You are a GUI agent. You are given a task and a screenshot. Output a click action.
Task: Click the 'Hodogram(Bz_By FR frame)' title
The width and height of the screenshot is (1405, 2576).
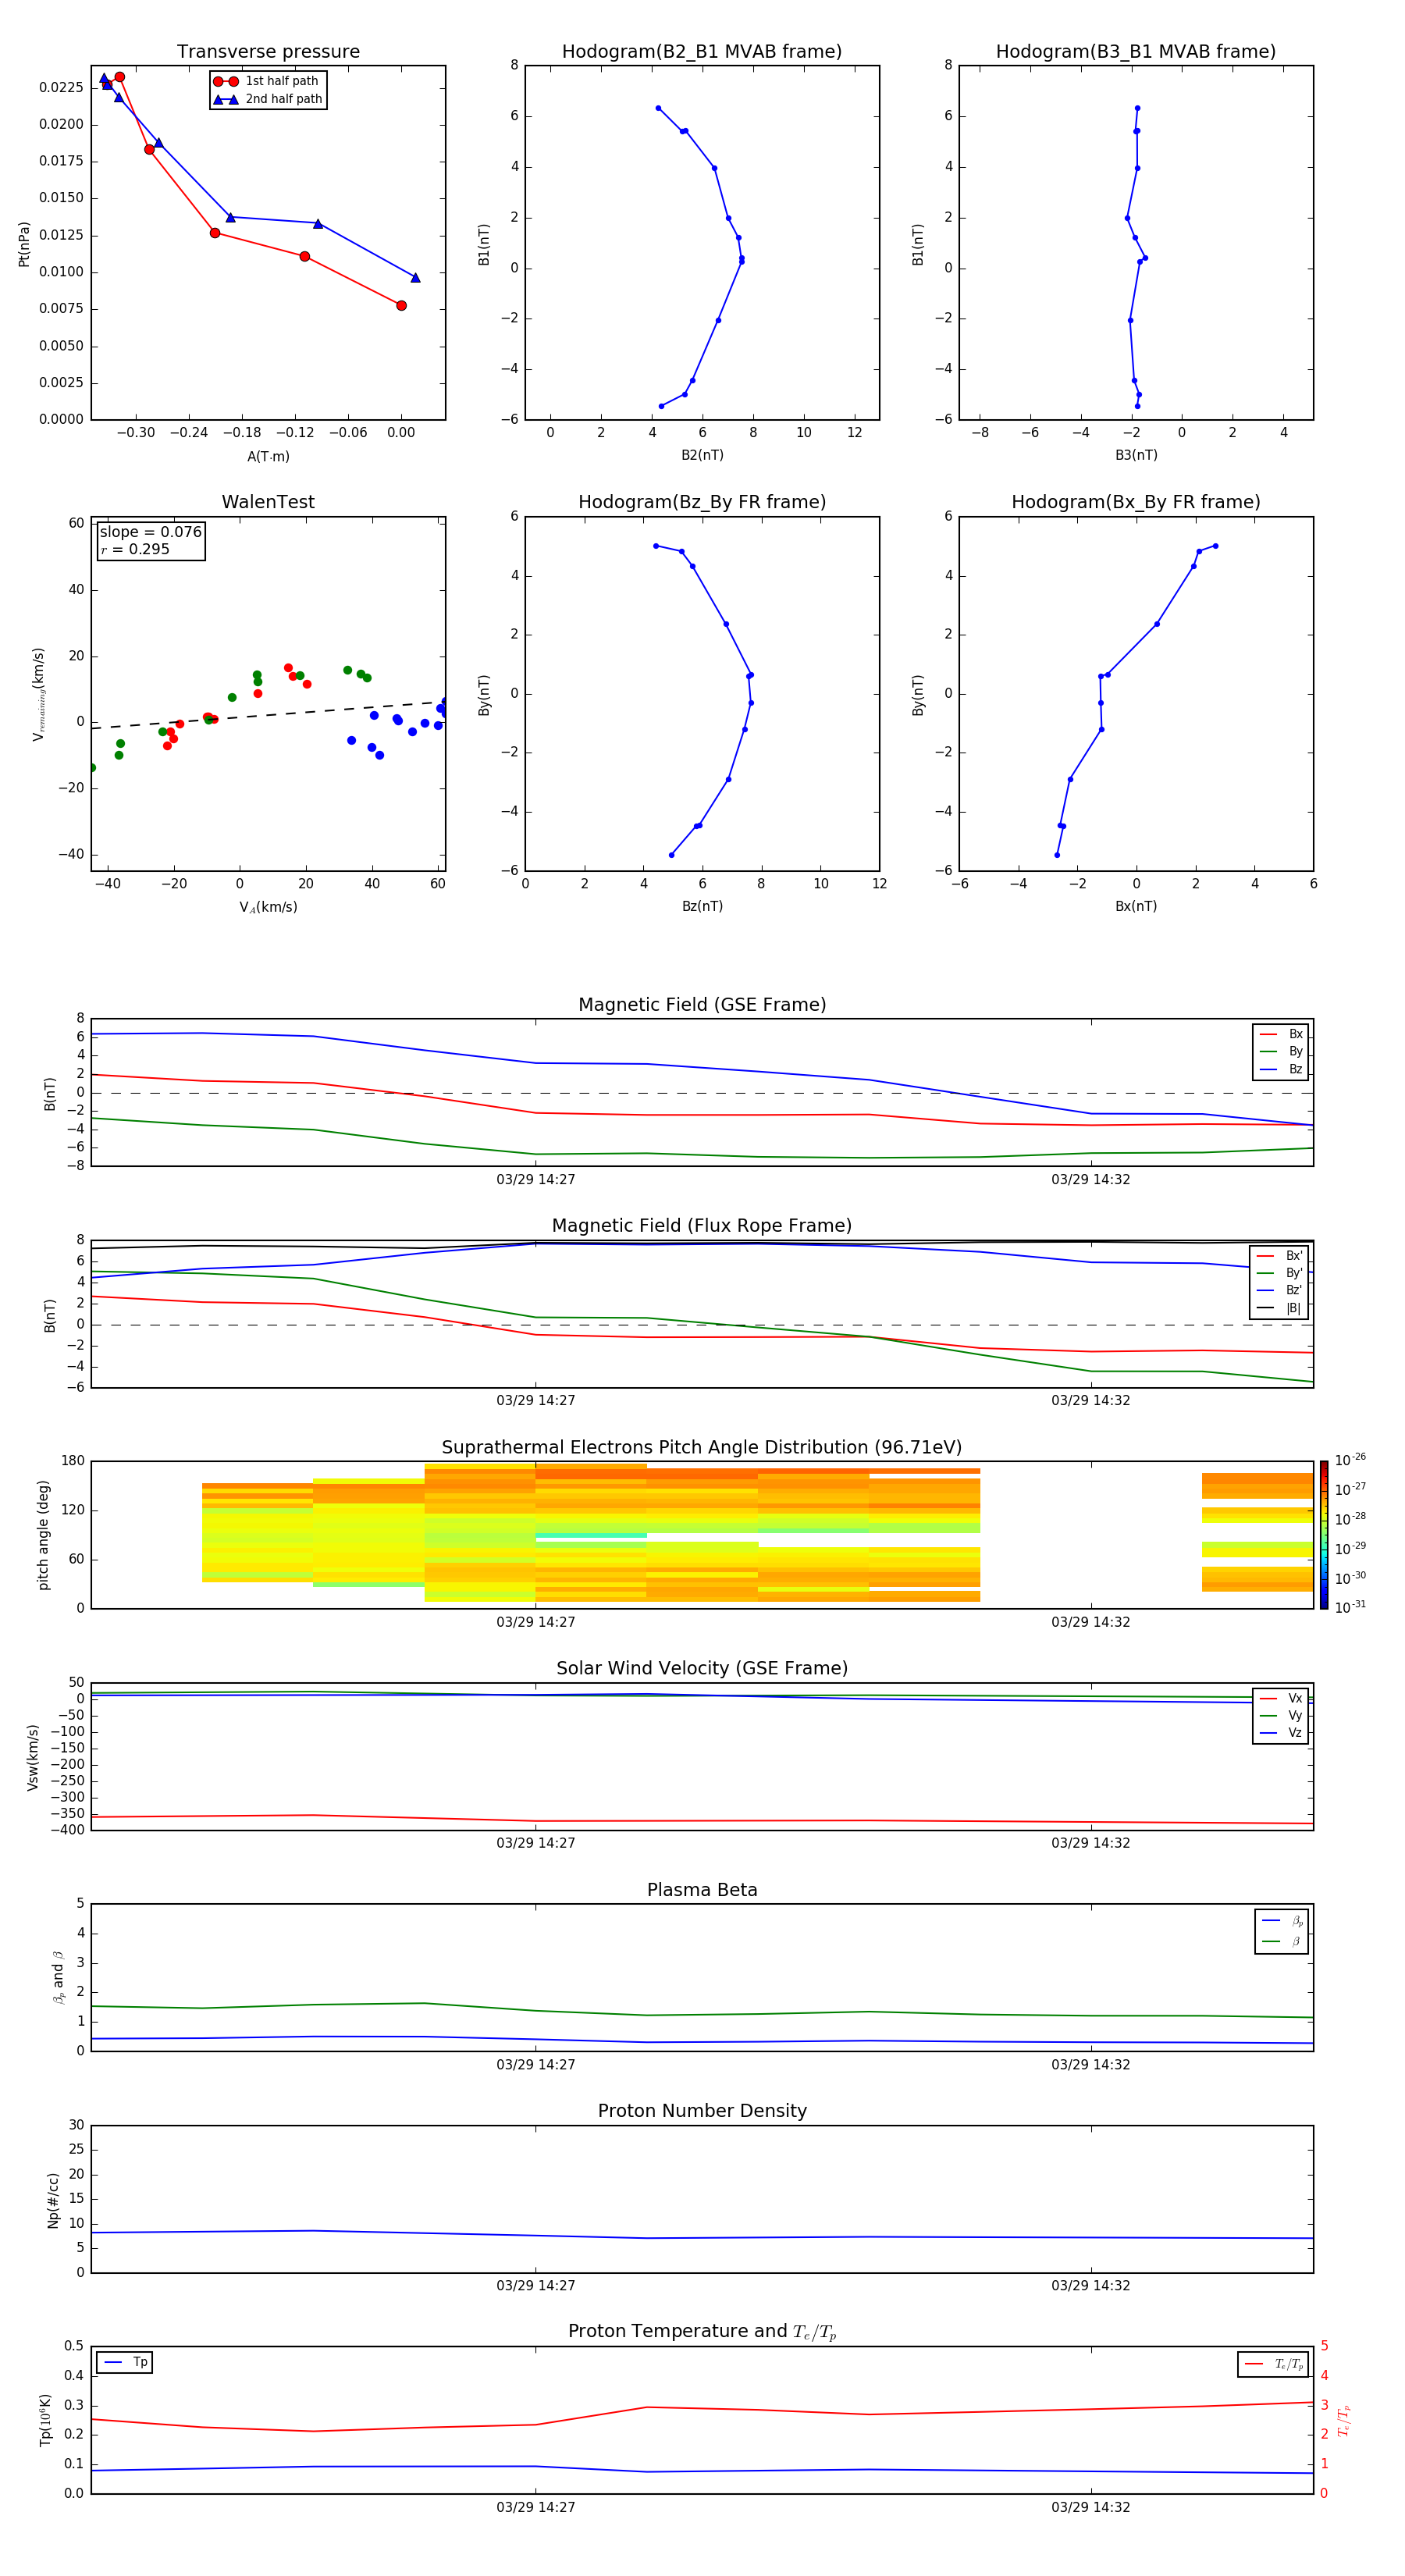[702, 502]
